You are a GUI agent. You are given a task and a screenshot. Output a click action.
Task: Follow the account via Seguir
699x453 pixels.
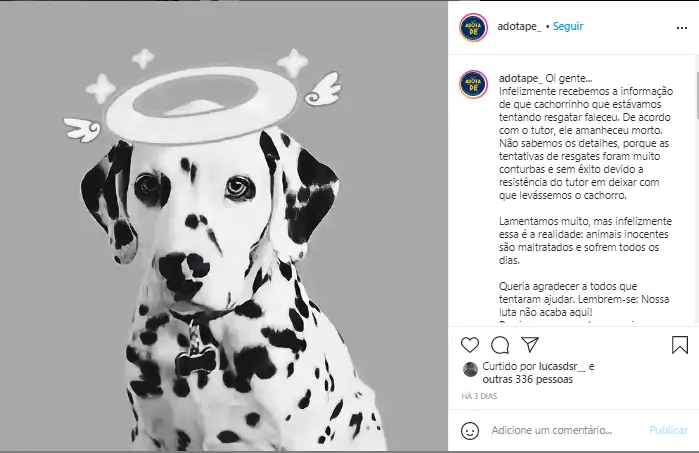(568, 26)
